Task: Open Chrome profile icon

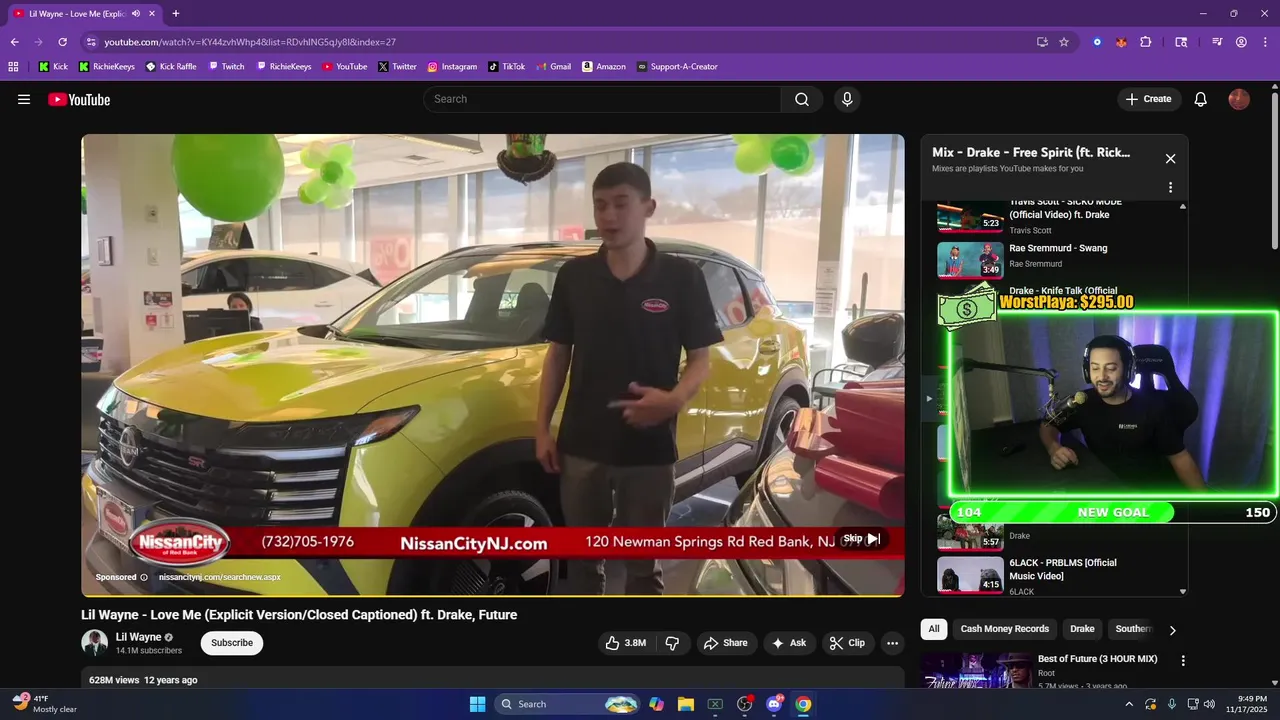Action: pyautogui.click(x=1241, y=42)
